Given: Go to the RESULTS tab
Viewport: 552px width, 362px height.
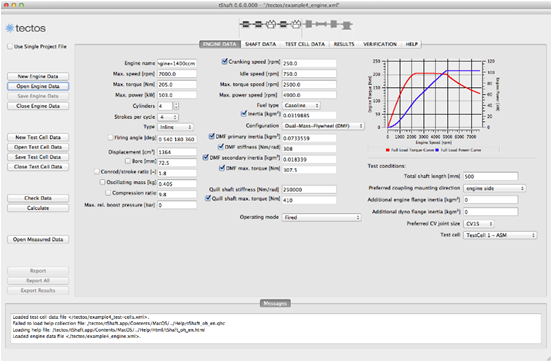Looking at the screenshot, I should pyautogui.click(x=344, y=44).
